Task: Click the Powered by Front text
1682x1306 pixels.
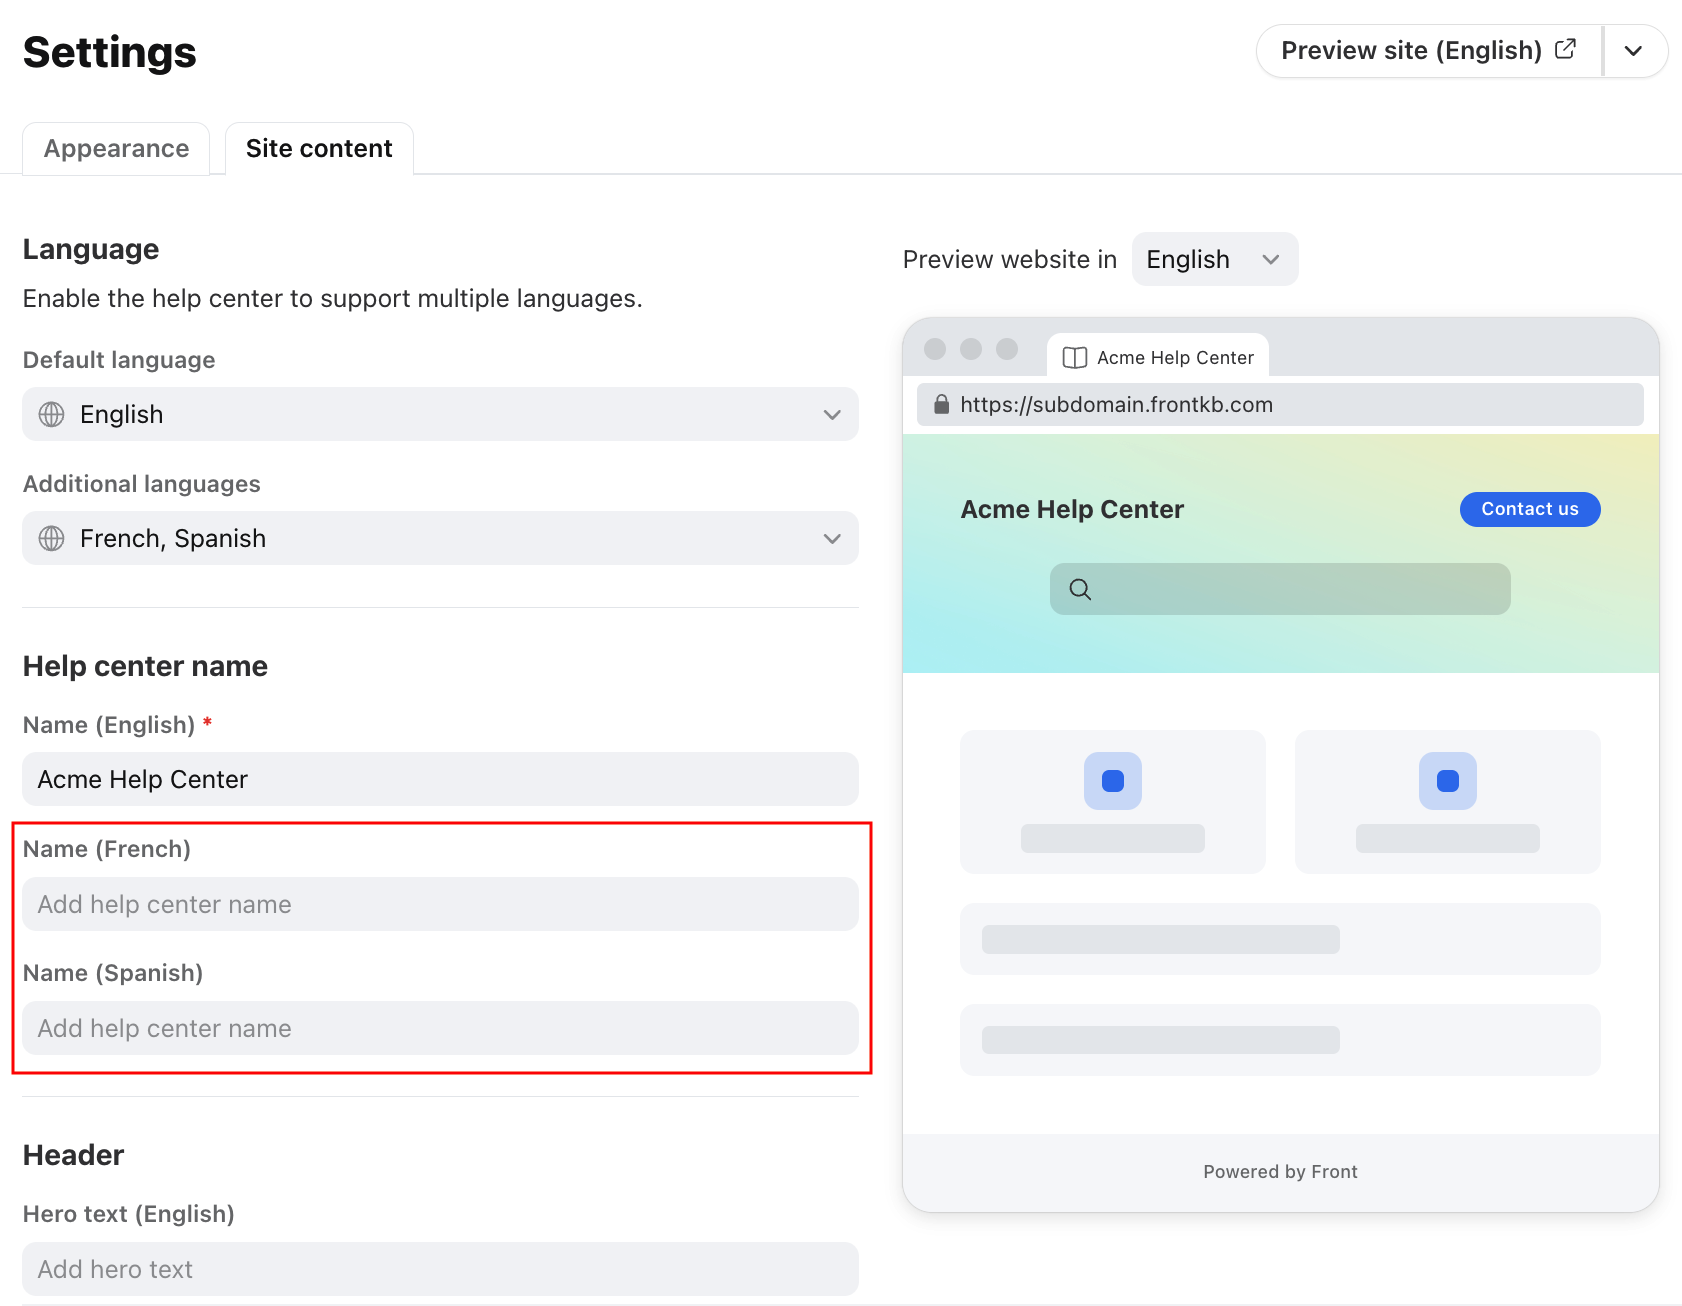Action: pyautogui.click(x=1280, y=1172)
